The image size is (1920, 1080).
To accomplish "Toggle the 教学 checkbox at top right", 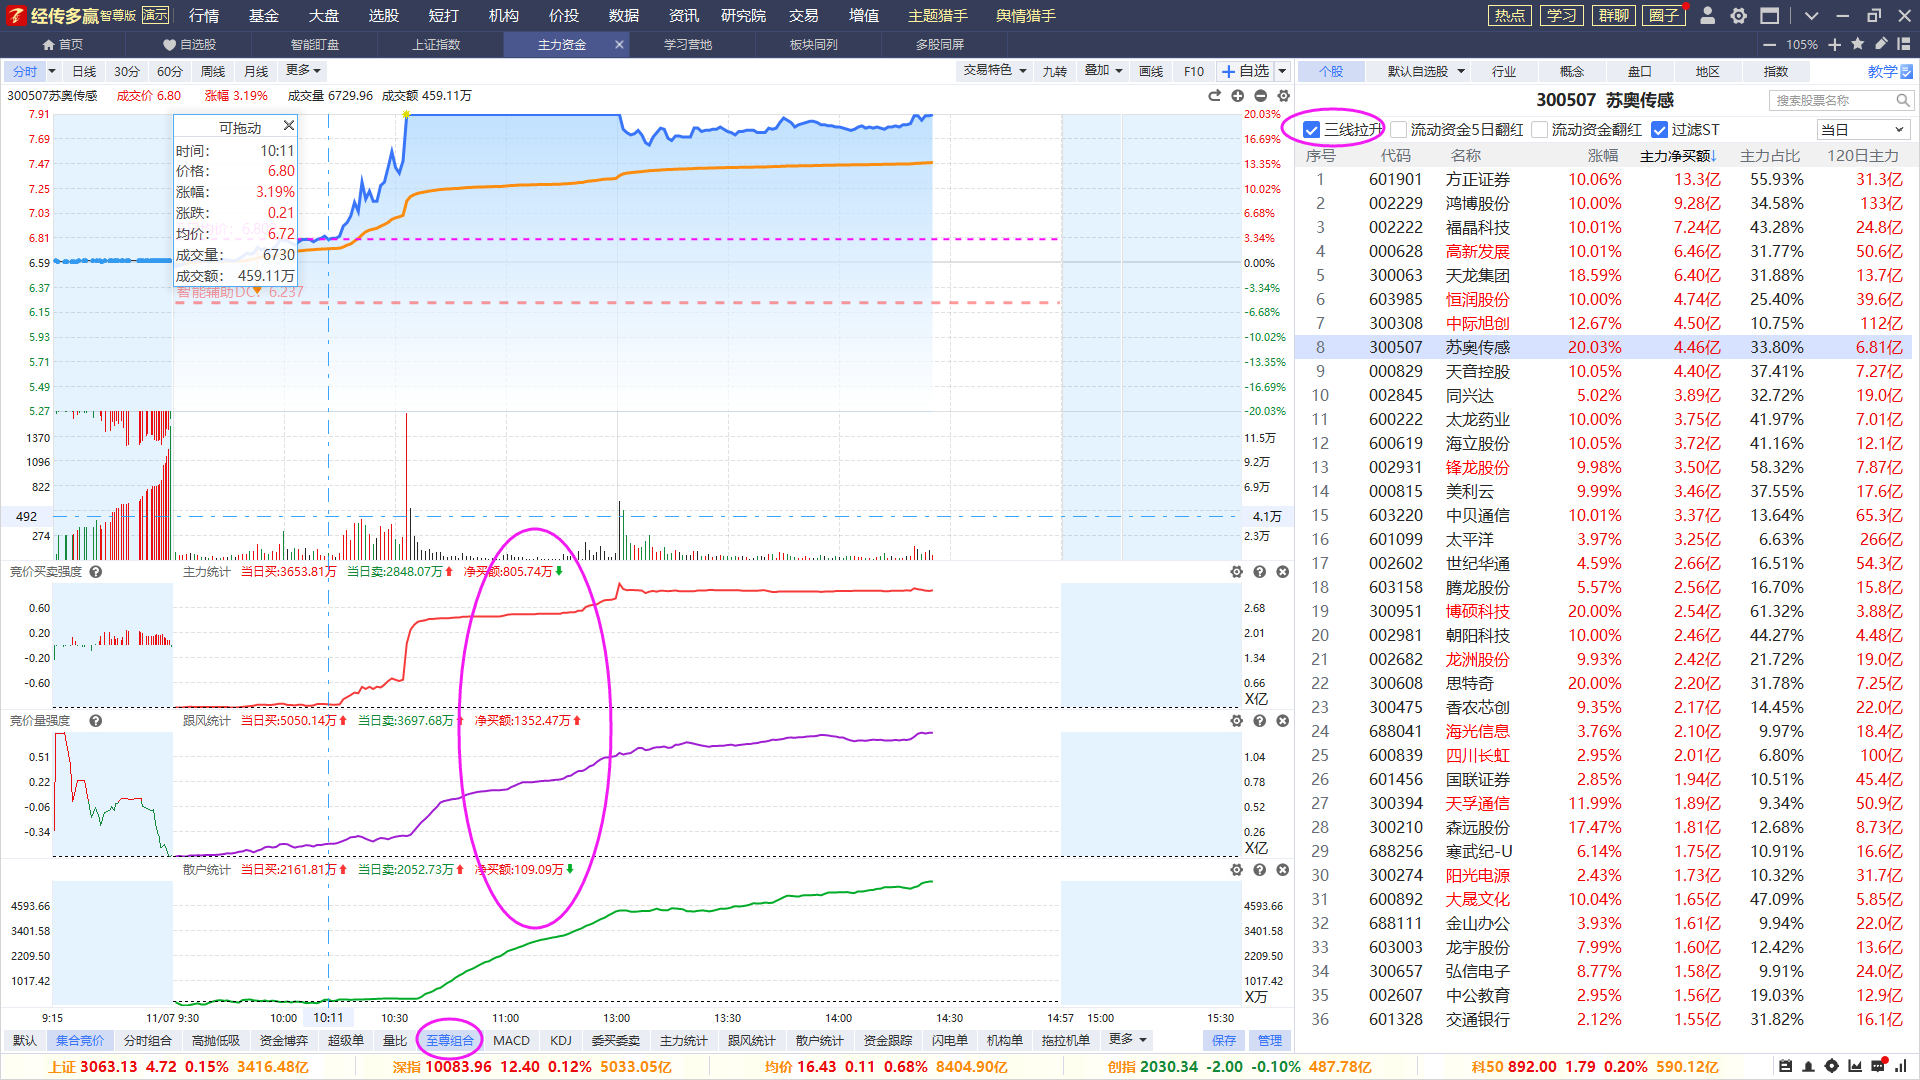I will [1906, 72].
